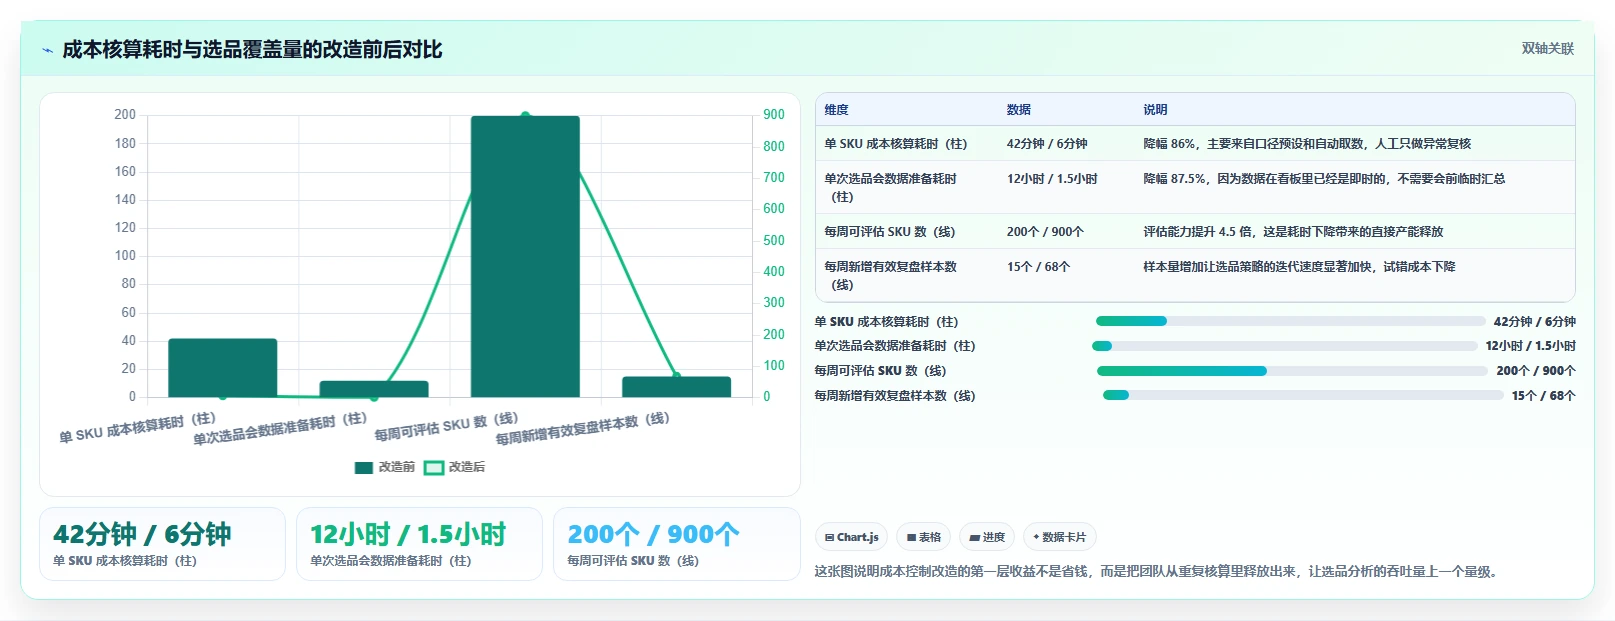The height and width of the screenshot is (621, 1615).
Task: Open the 12小时 / 1.5小时 stat card
Action: [419, 544]
